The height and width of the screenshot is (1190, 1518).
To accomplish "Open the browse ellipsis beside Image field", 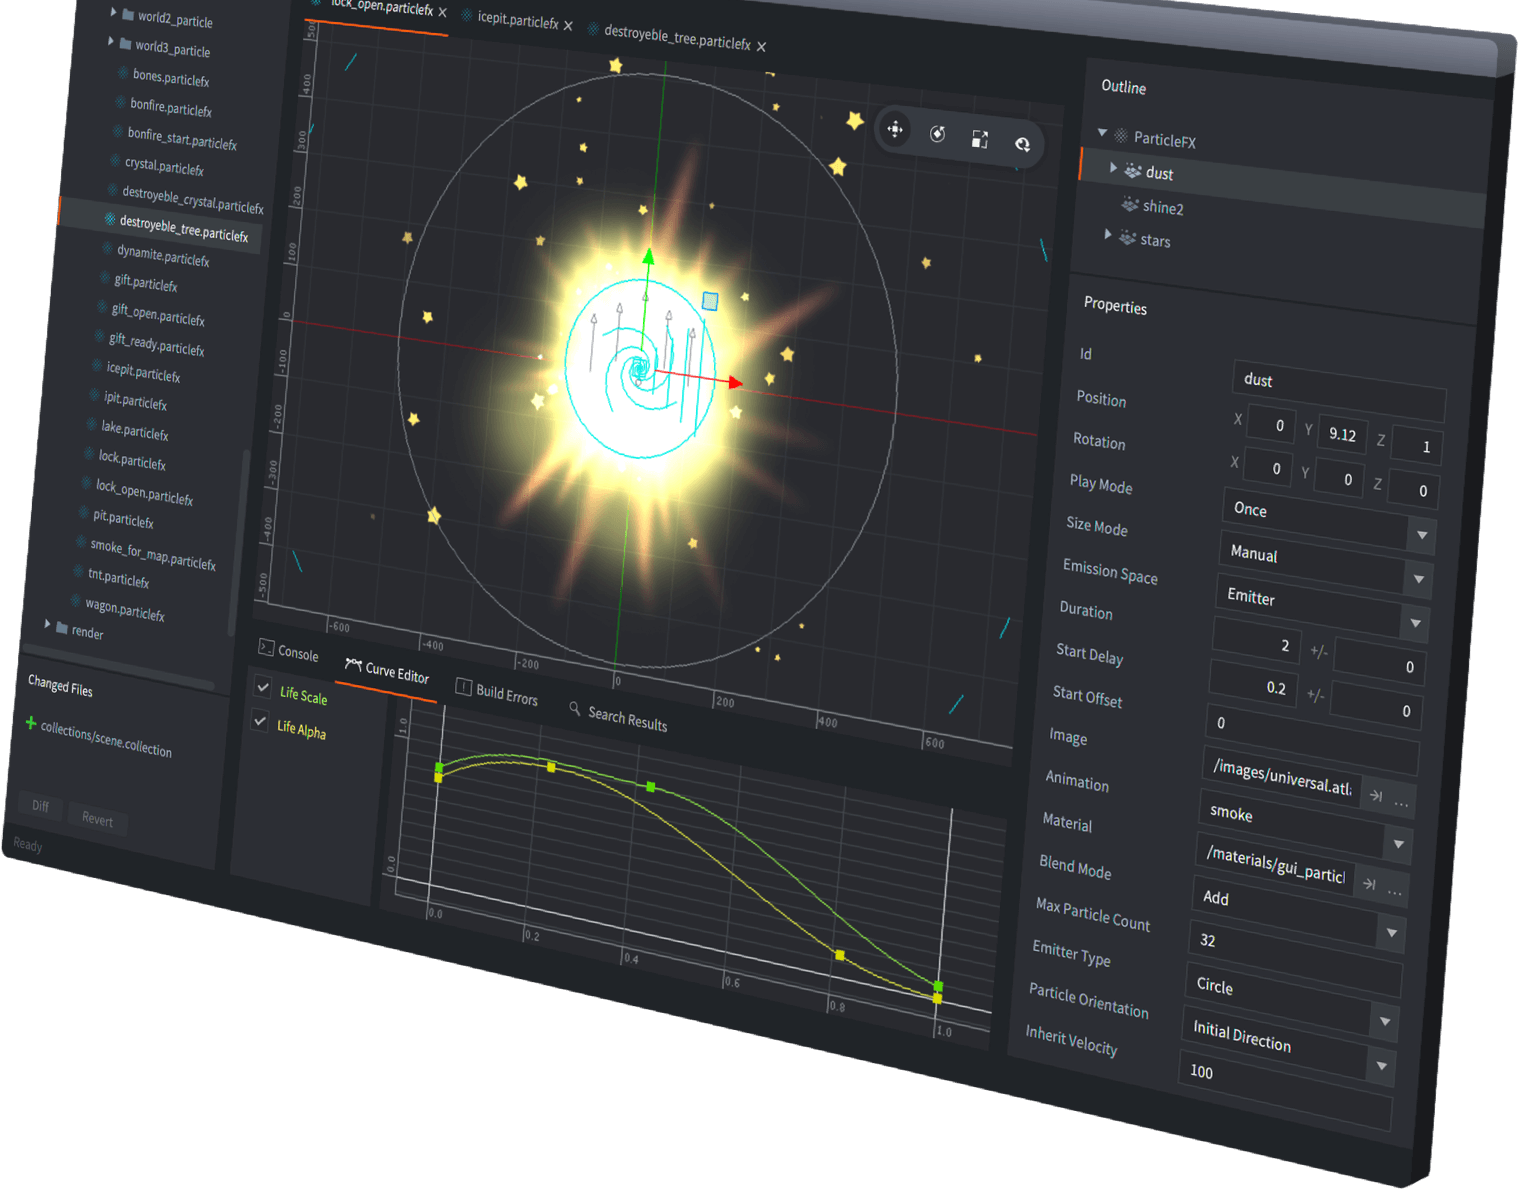I will point(1401,803).
